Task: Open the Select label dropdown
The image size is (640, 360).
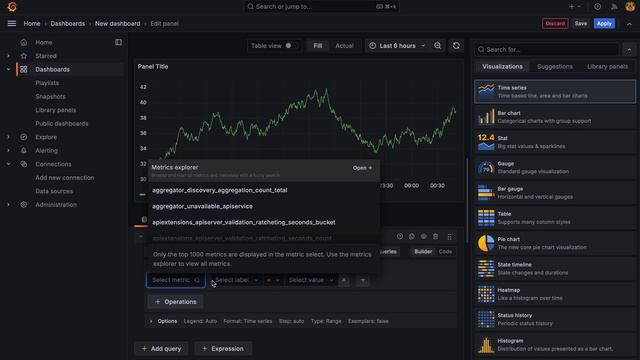Action: pyautogui.click(x=236, y=280)
